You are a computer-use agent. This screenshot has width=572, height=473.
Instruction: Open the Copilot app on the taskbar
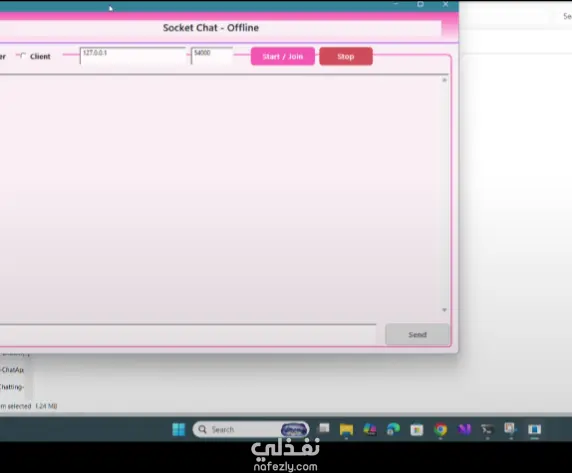[x=370, y=429]
